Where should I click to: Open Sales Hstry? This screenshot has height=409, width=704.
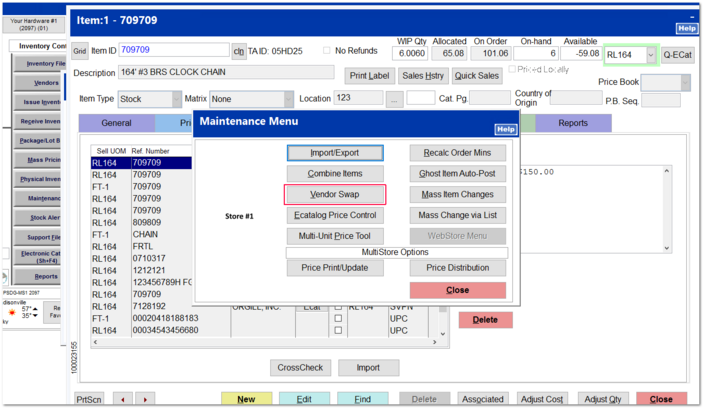[423, 76]
